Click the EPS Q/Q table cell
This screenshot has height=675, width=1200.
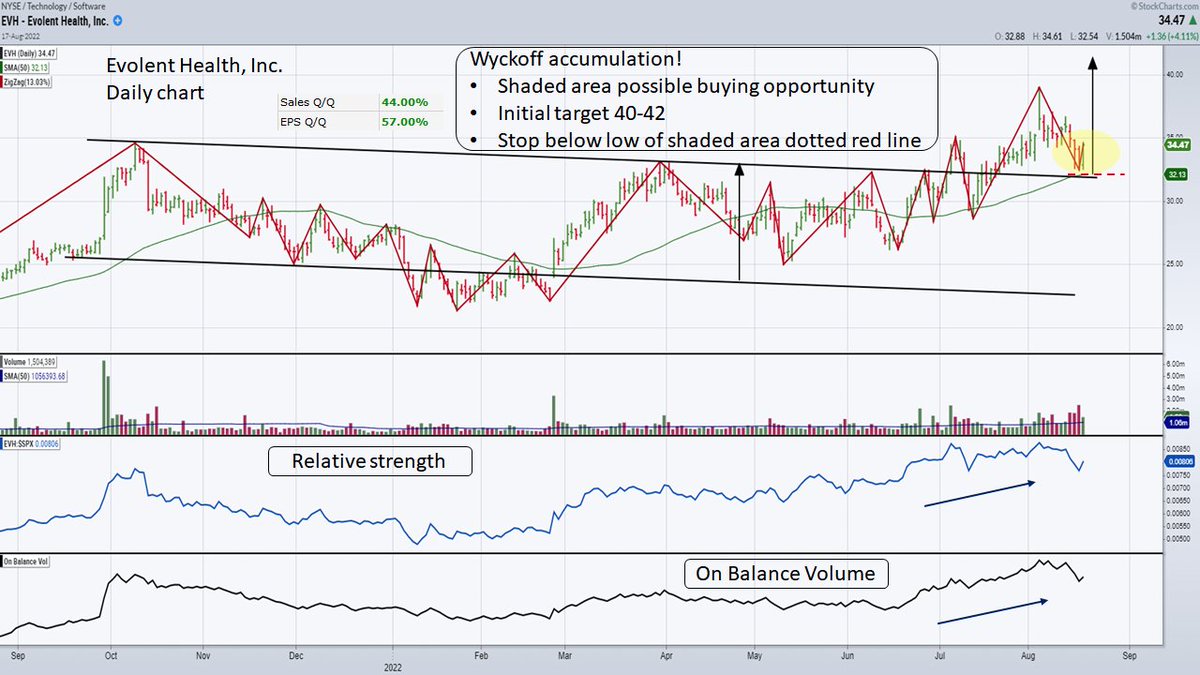328,121
